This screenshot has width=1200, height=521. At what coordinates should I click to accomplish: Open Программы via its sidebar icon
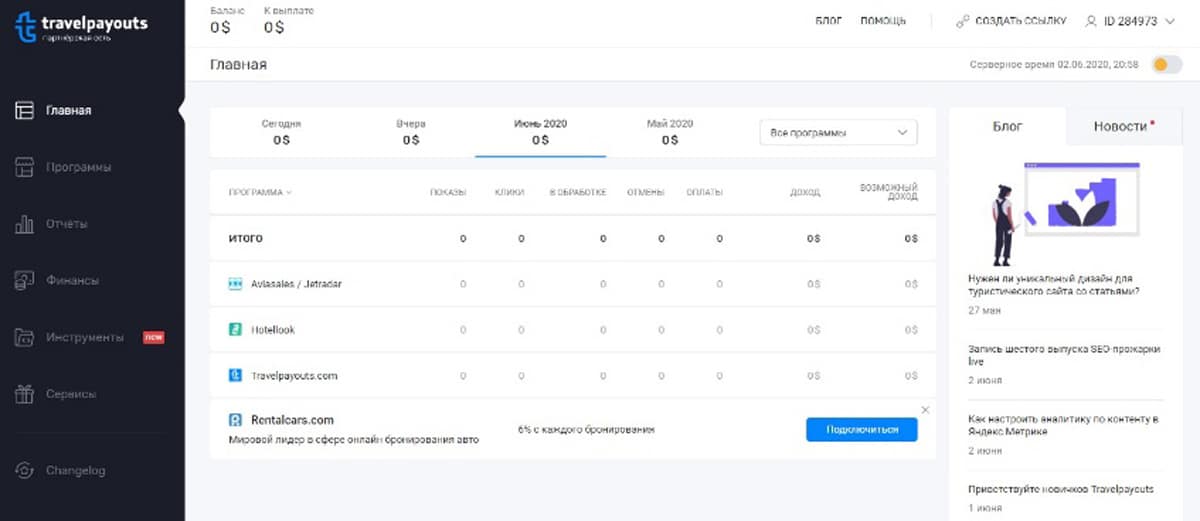tap(25, 167)
